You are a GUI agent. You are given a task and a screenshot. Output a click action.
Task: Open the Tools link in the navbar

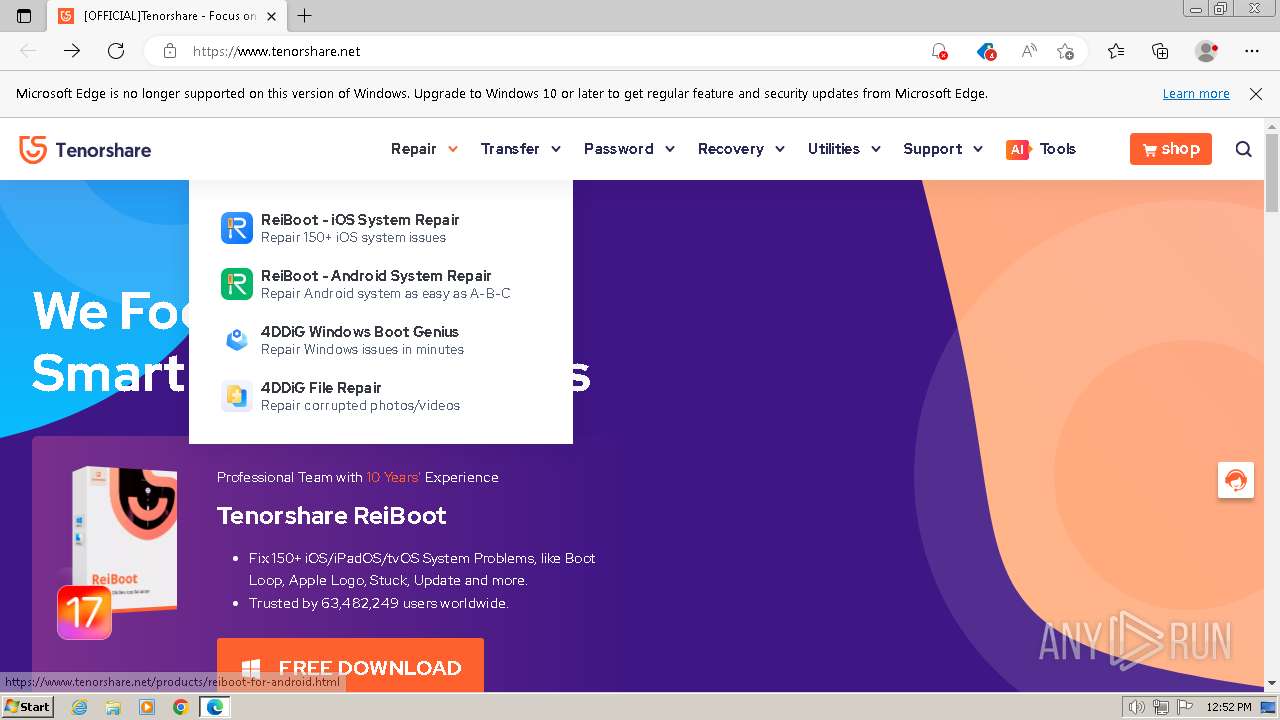tap(1057, 149)
